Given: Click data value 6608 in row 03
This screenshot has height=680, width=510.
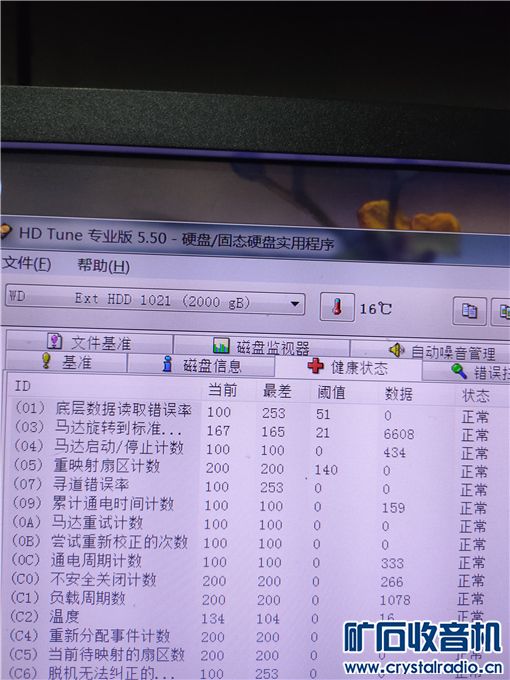Looking at the screenshot, I should click(399, 434).
